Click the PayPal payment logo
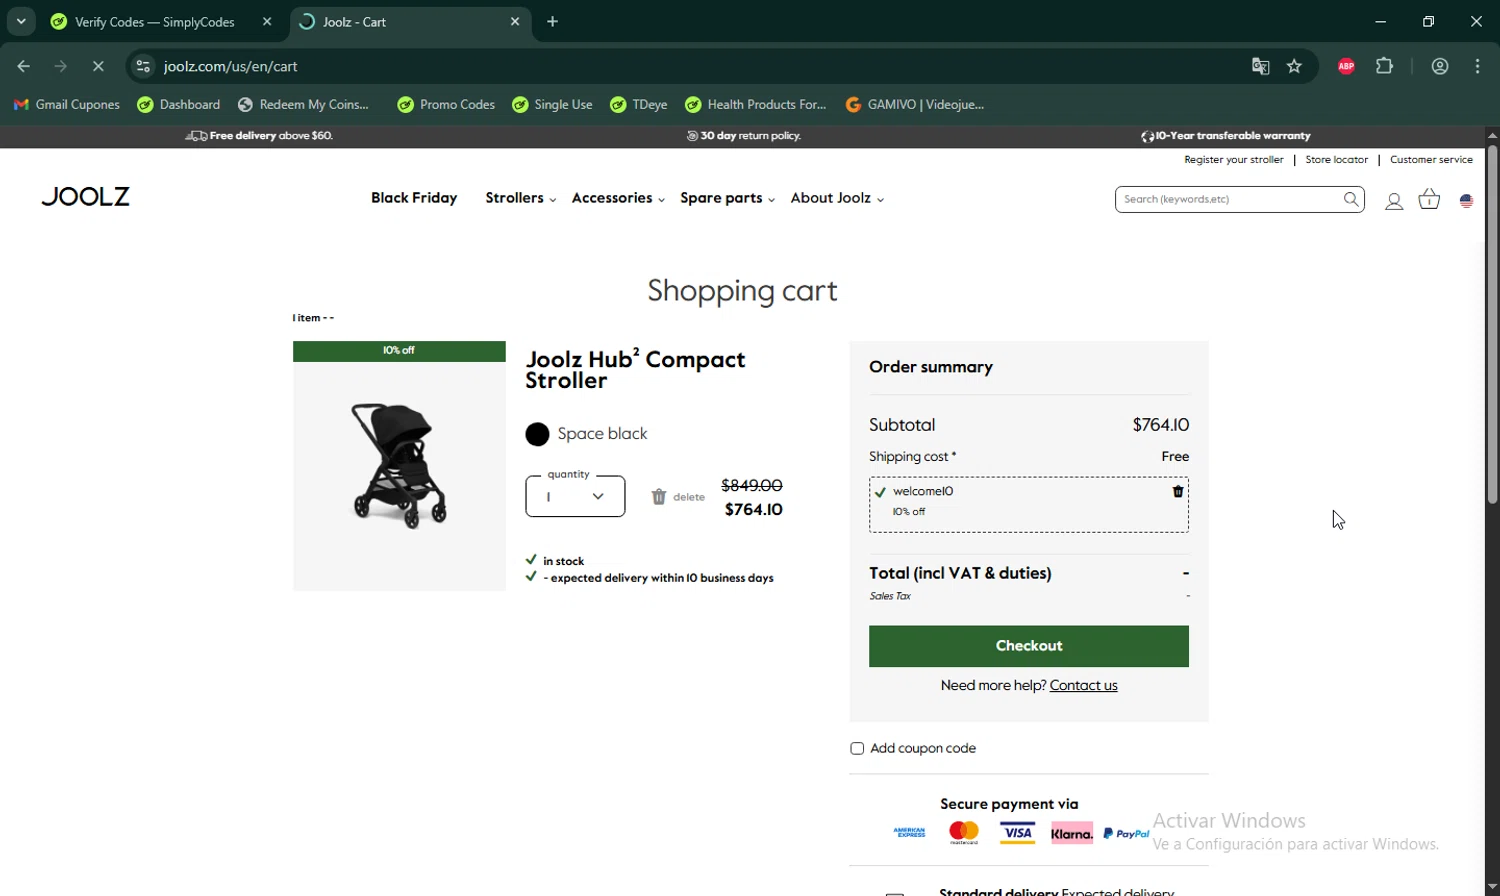The image size is (1500, 896). 1126,833
